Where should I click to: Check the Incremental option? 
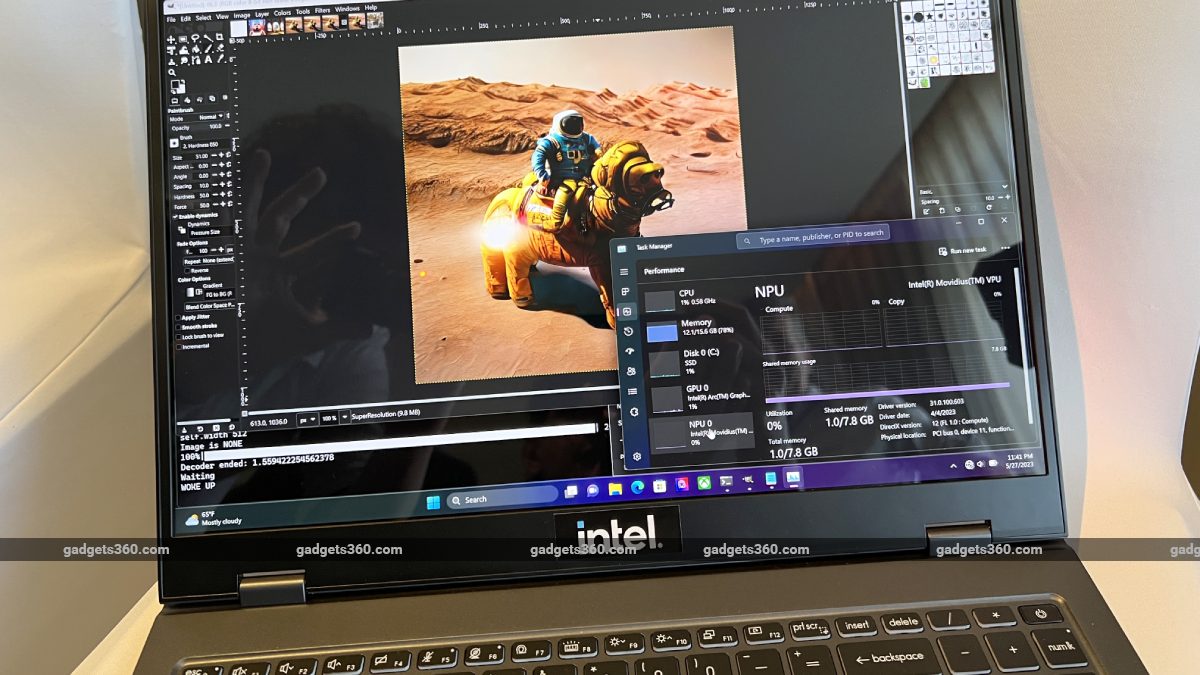(178, 346)
